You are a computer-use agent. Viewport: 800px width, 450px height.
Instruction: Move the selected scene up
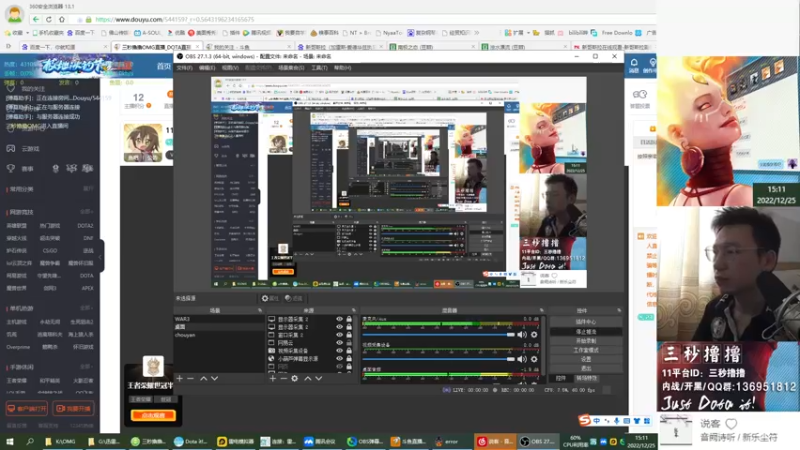[204, 379]
